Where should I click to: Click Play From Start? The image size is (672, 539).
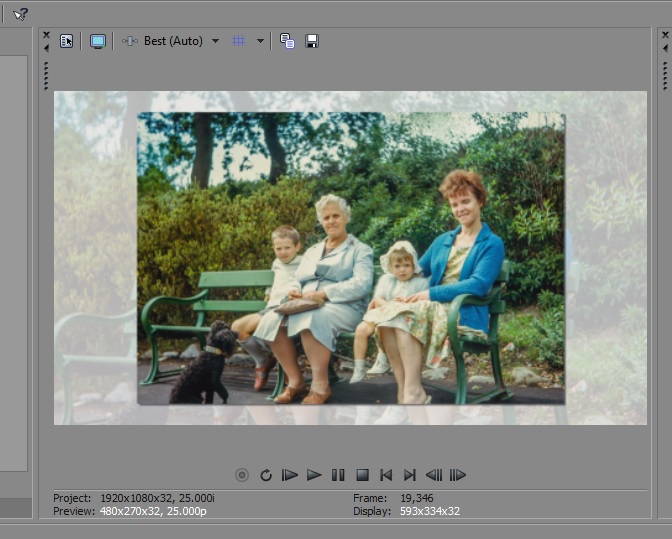290,475
